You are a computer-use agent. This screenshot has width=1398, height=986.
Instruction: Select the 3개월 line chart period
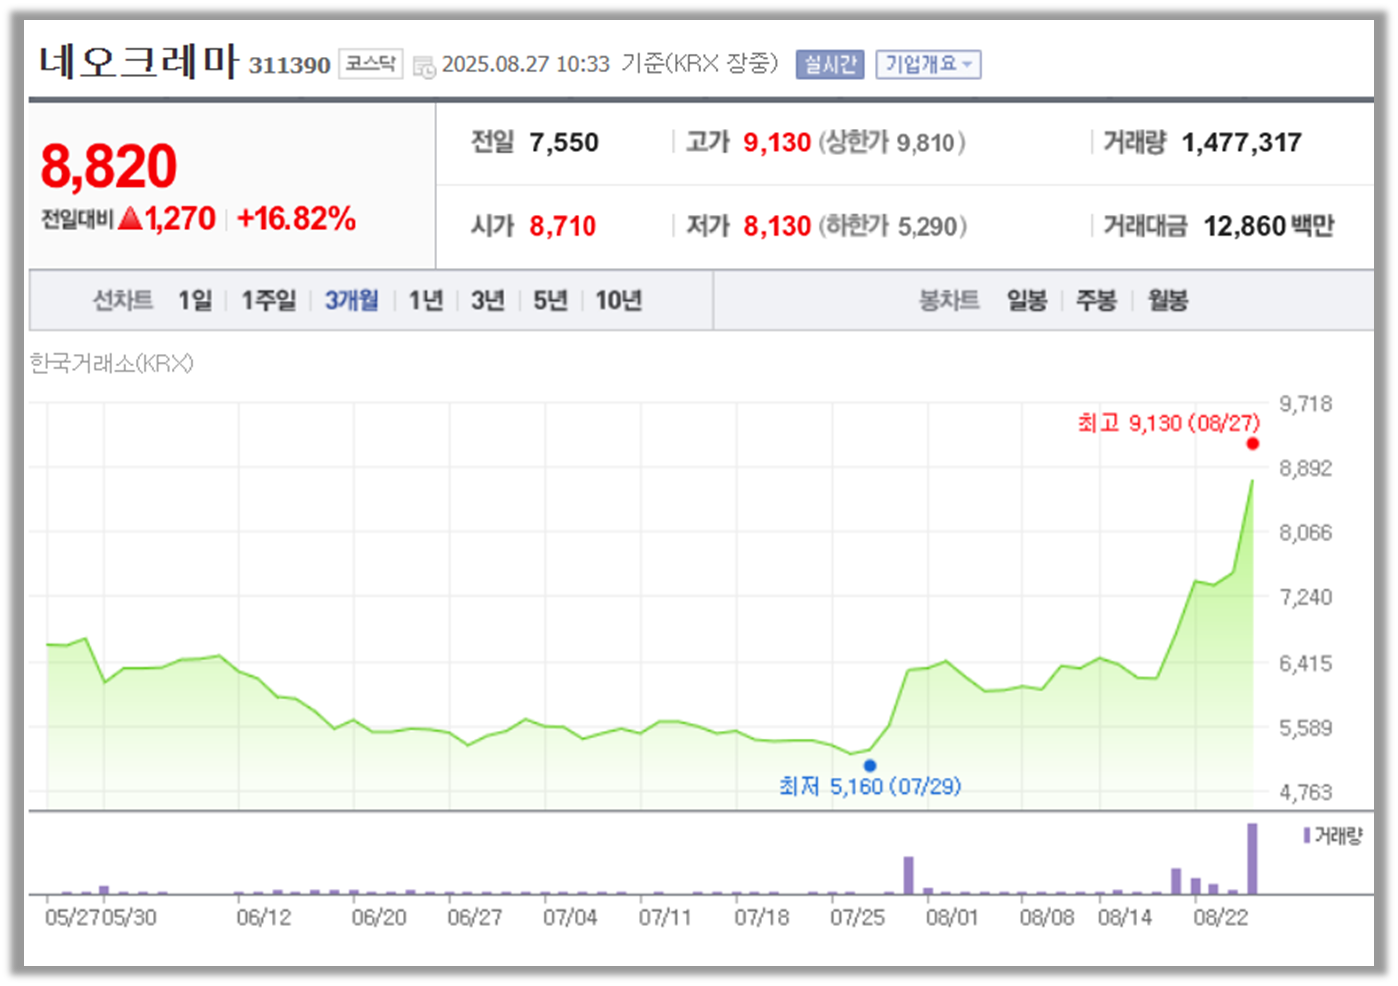(352, 300)
